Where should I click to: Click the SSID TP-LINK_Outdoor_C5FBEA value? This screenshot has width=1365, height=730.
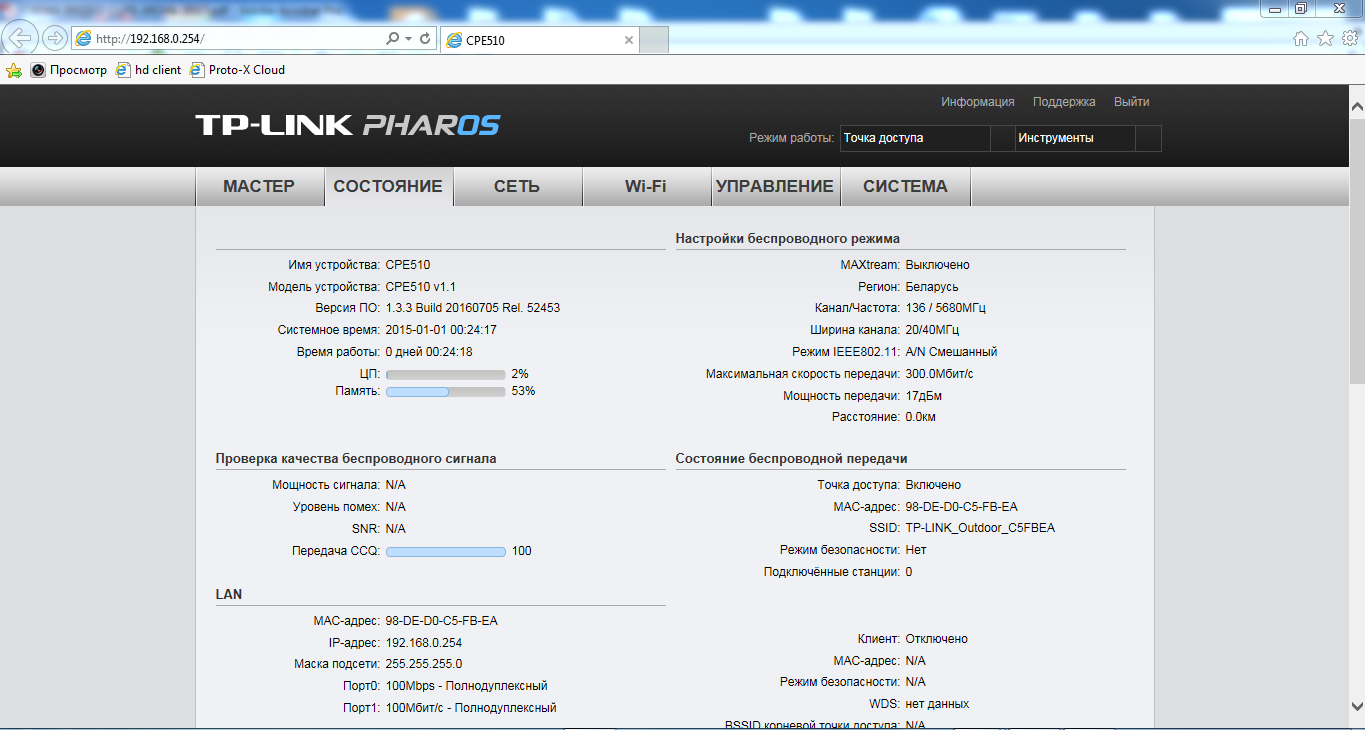[980, 528]
